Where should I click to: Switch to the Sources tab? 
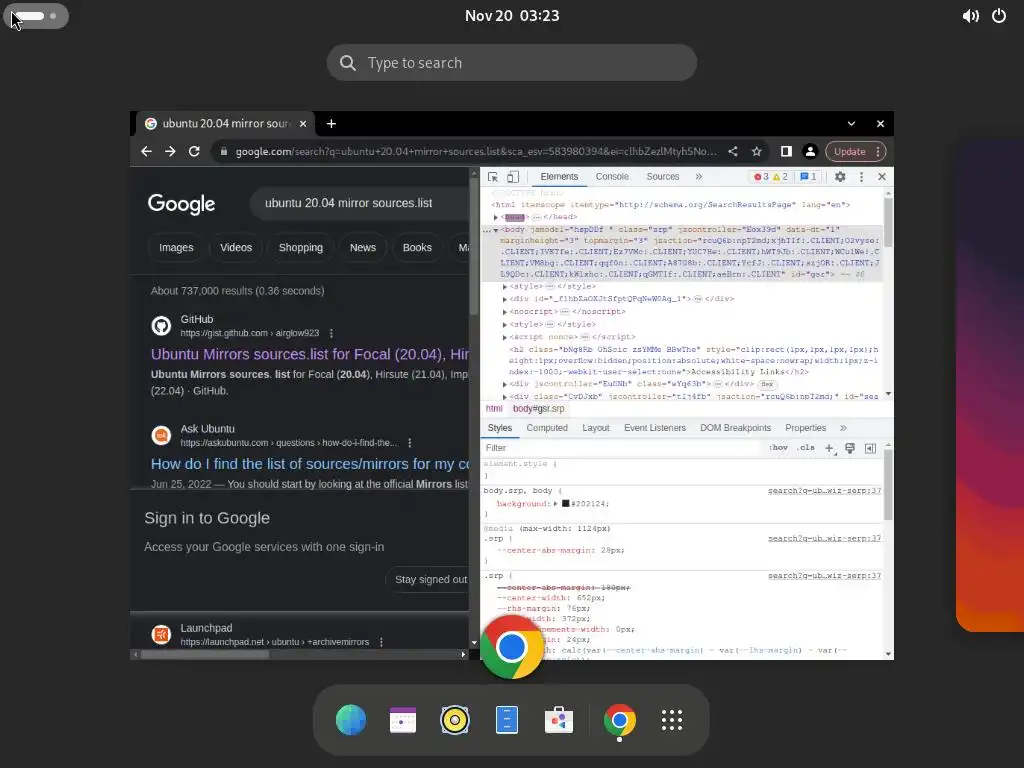[x=663, y=177]
